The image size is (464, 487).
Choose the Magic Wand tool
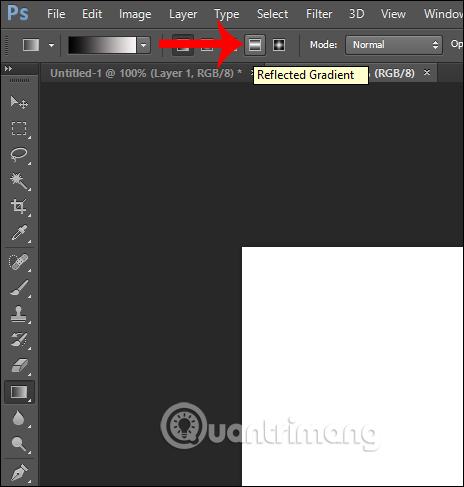point(19,180)
